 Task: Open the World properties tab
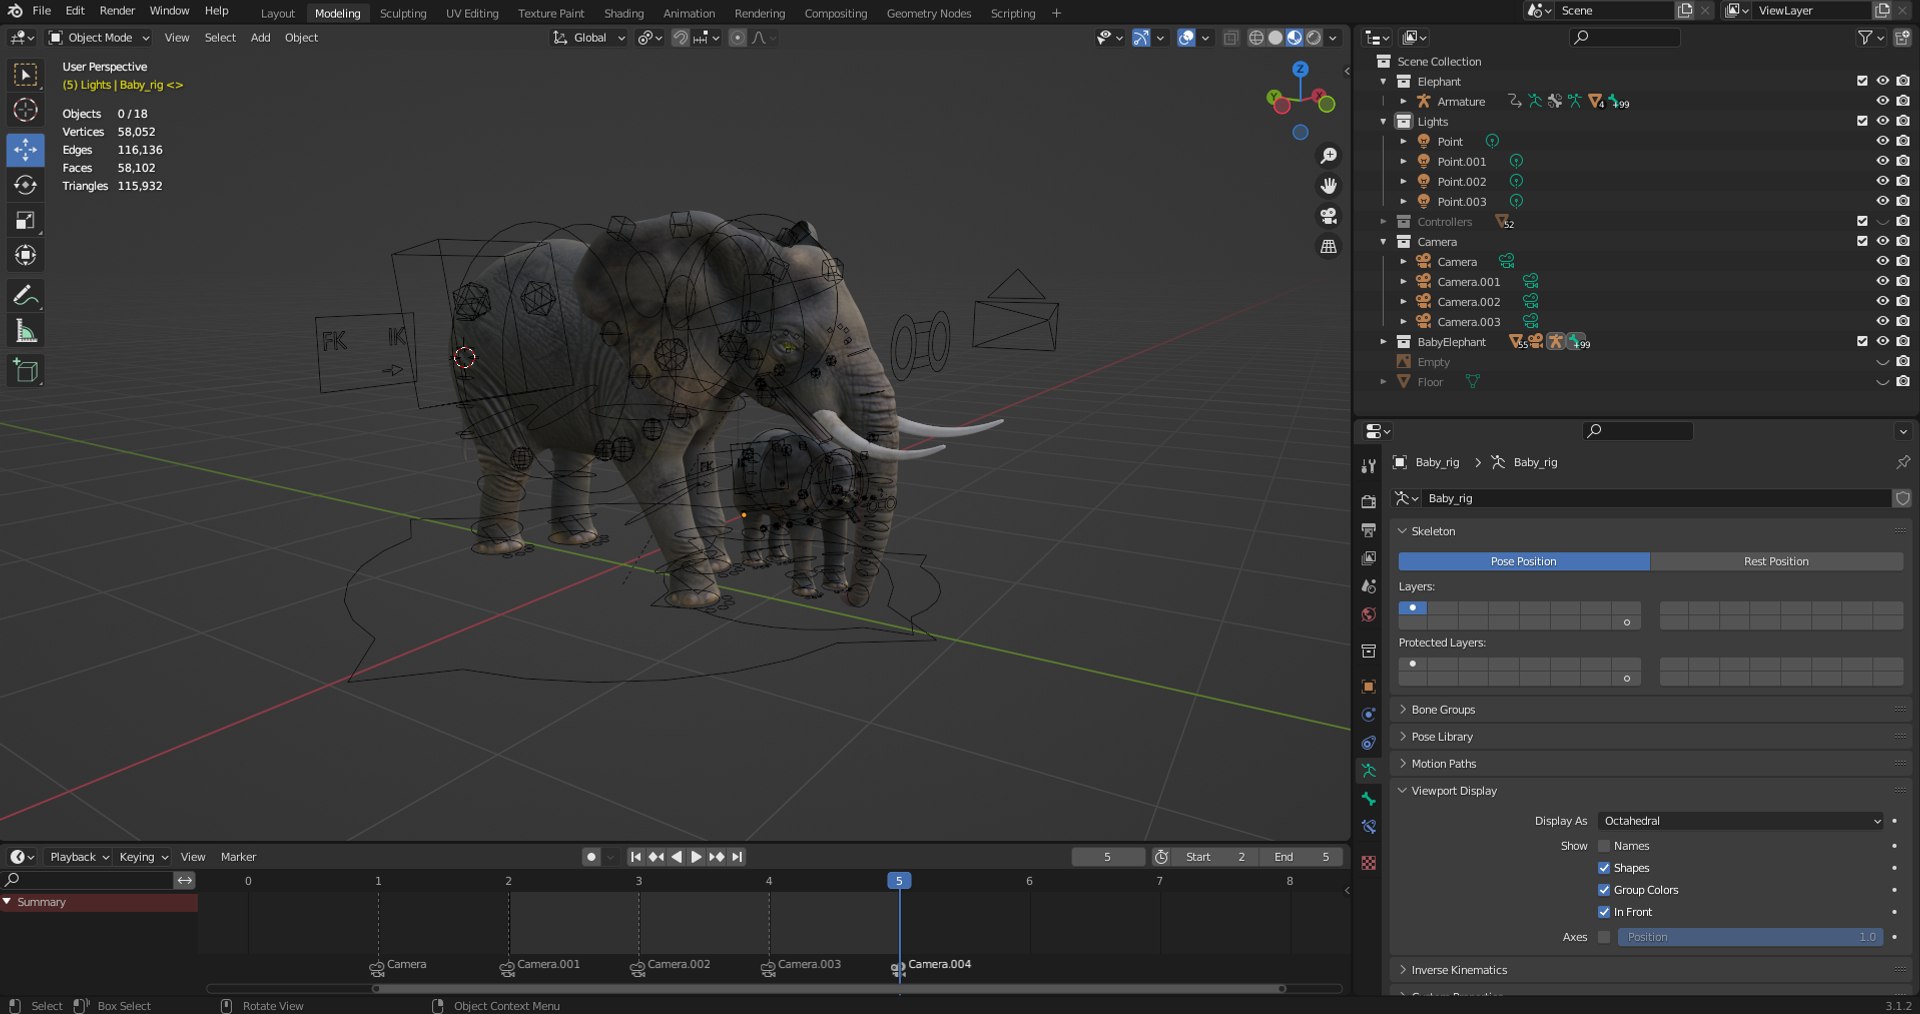[1369, 614]
